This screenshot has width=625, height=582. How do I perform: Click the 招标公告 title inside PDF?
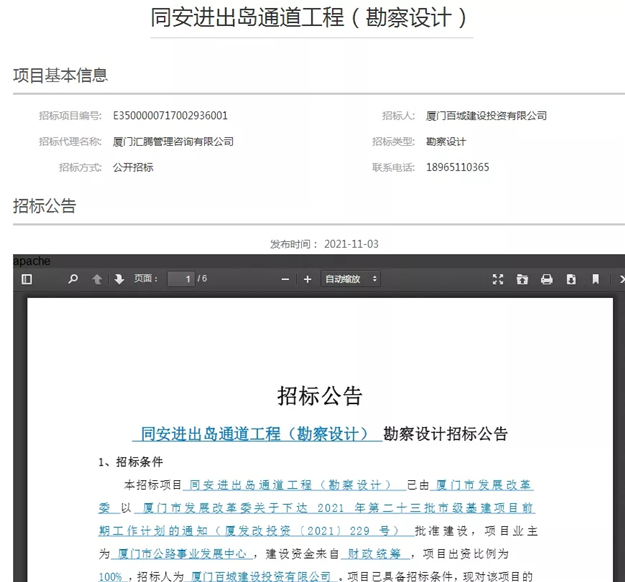tap(320, 396)
